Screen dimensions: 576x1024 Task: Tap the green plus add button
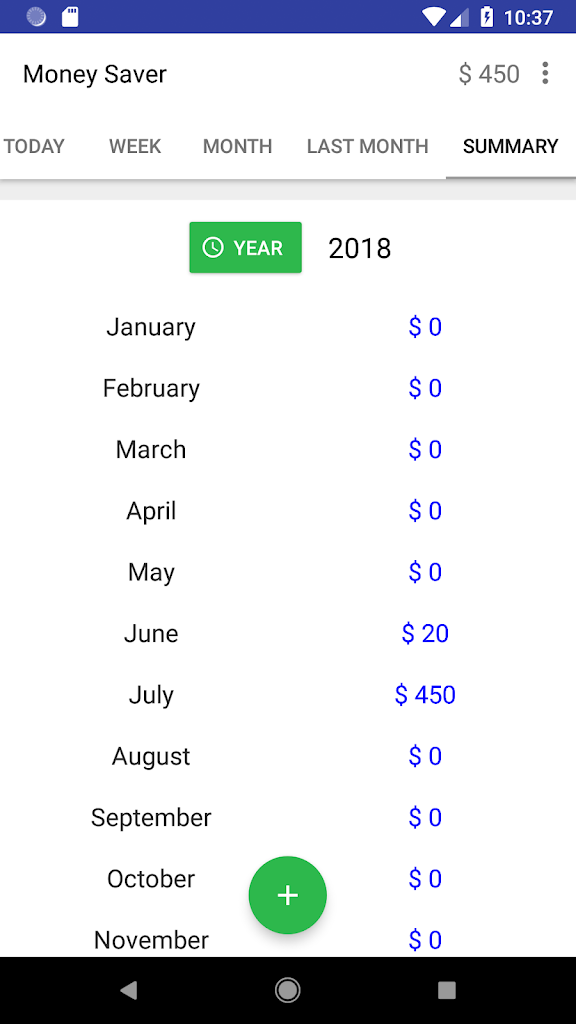287,895
